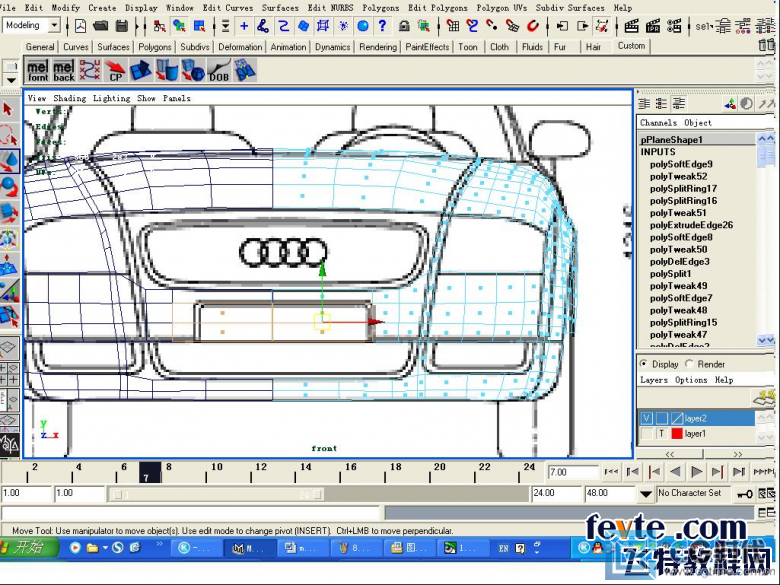This screenshot has height=585, width=780.
Task: Toggle the layer2 display type box
Action: pos(662,418)
